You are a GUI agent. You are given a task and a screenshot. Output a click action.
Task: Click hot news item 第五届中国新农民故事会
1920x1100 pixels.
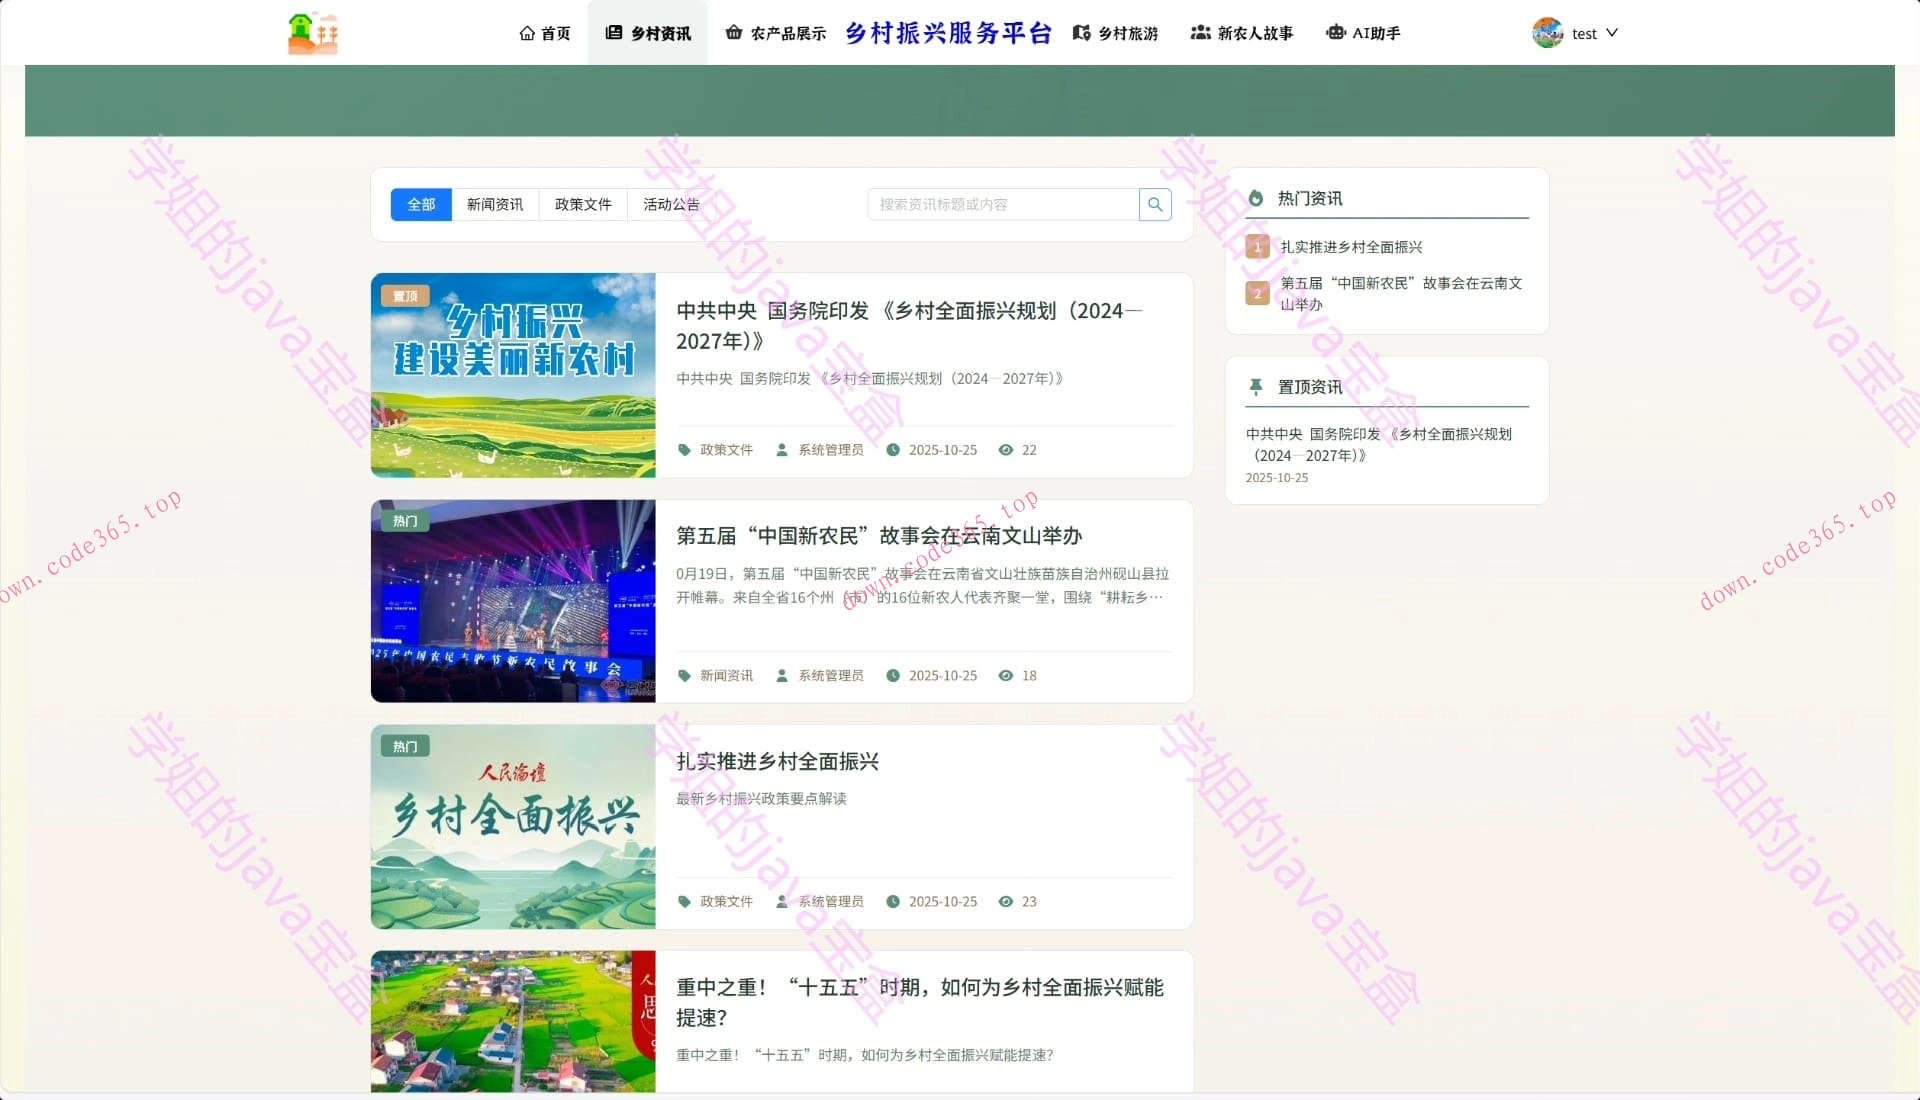[x=1400, y=293]
